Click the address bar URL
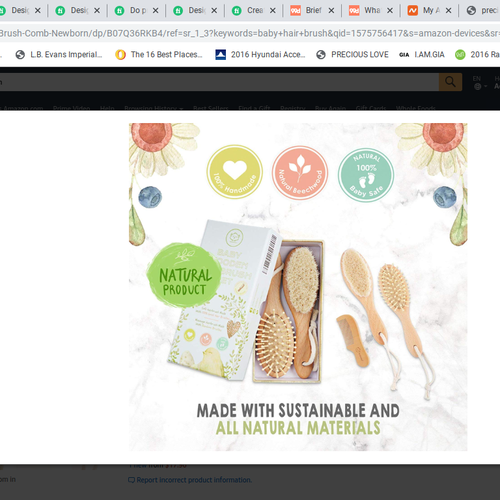The height and width of the screenshot is (500, 500). point(250,33)
